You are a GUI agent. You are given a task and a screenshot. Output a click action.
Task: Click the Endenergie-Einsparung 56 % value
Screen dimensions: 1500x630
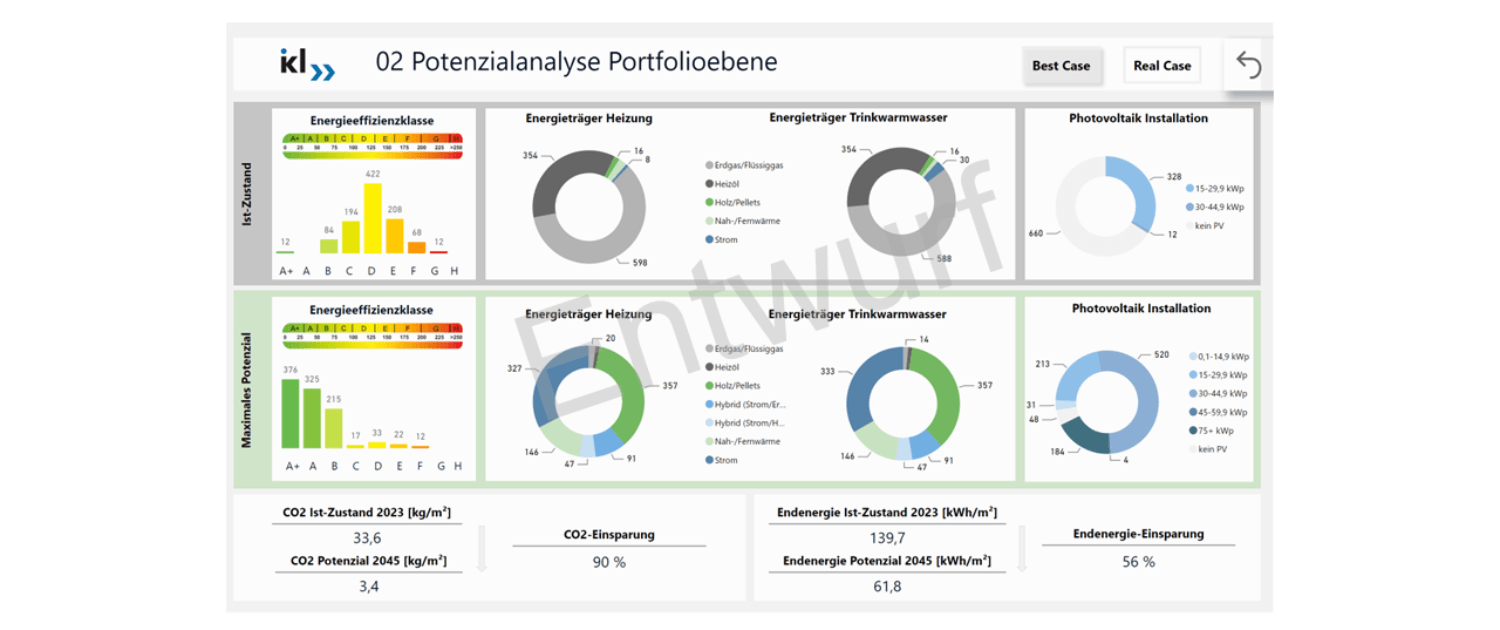(x=1138, y=562)
